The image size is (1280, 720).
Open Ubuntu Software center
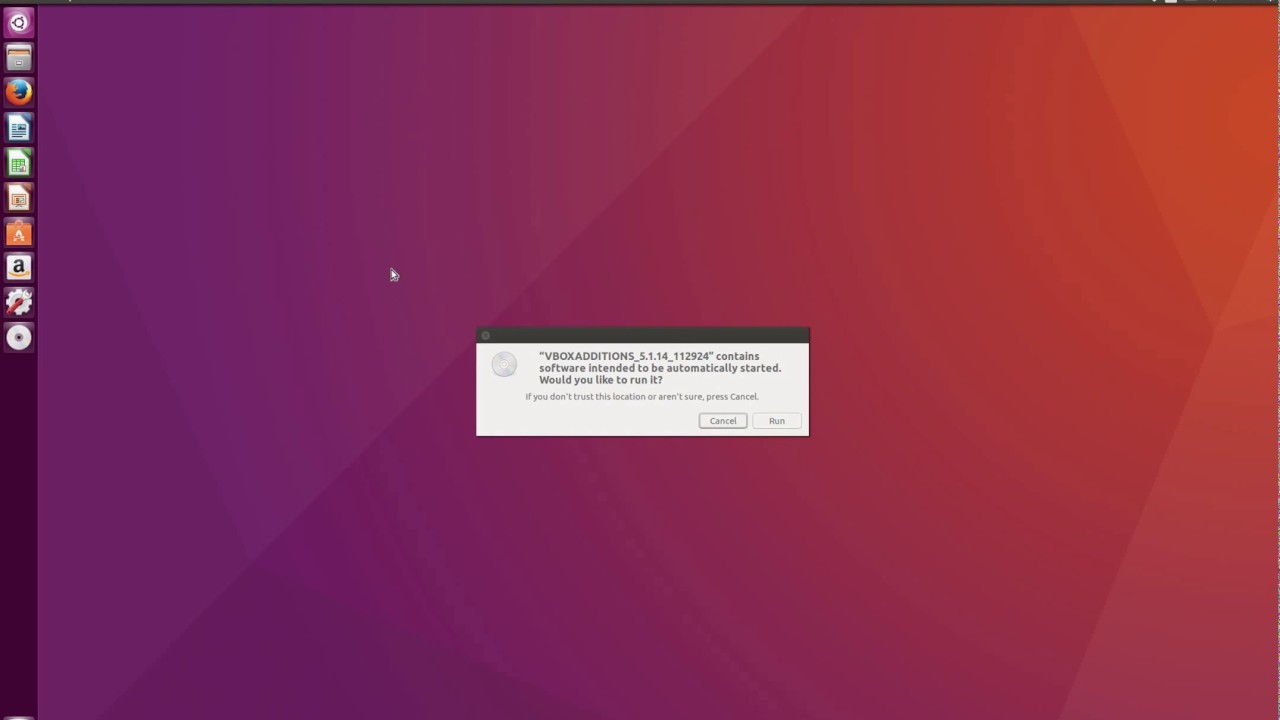(18, 232)
